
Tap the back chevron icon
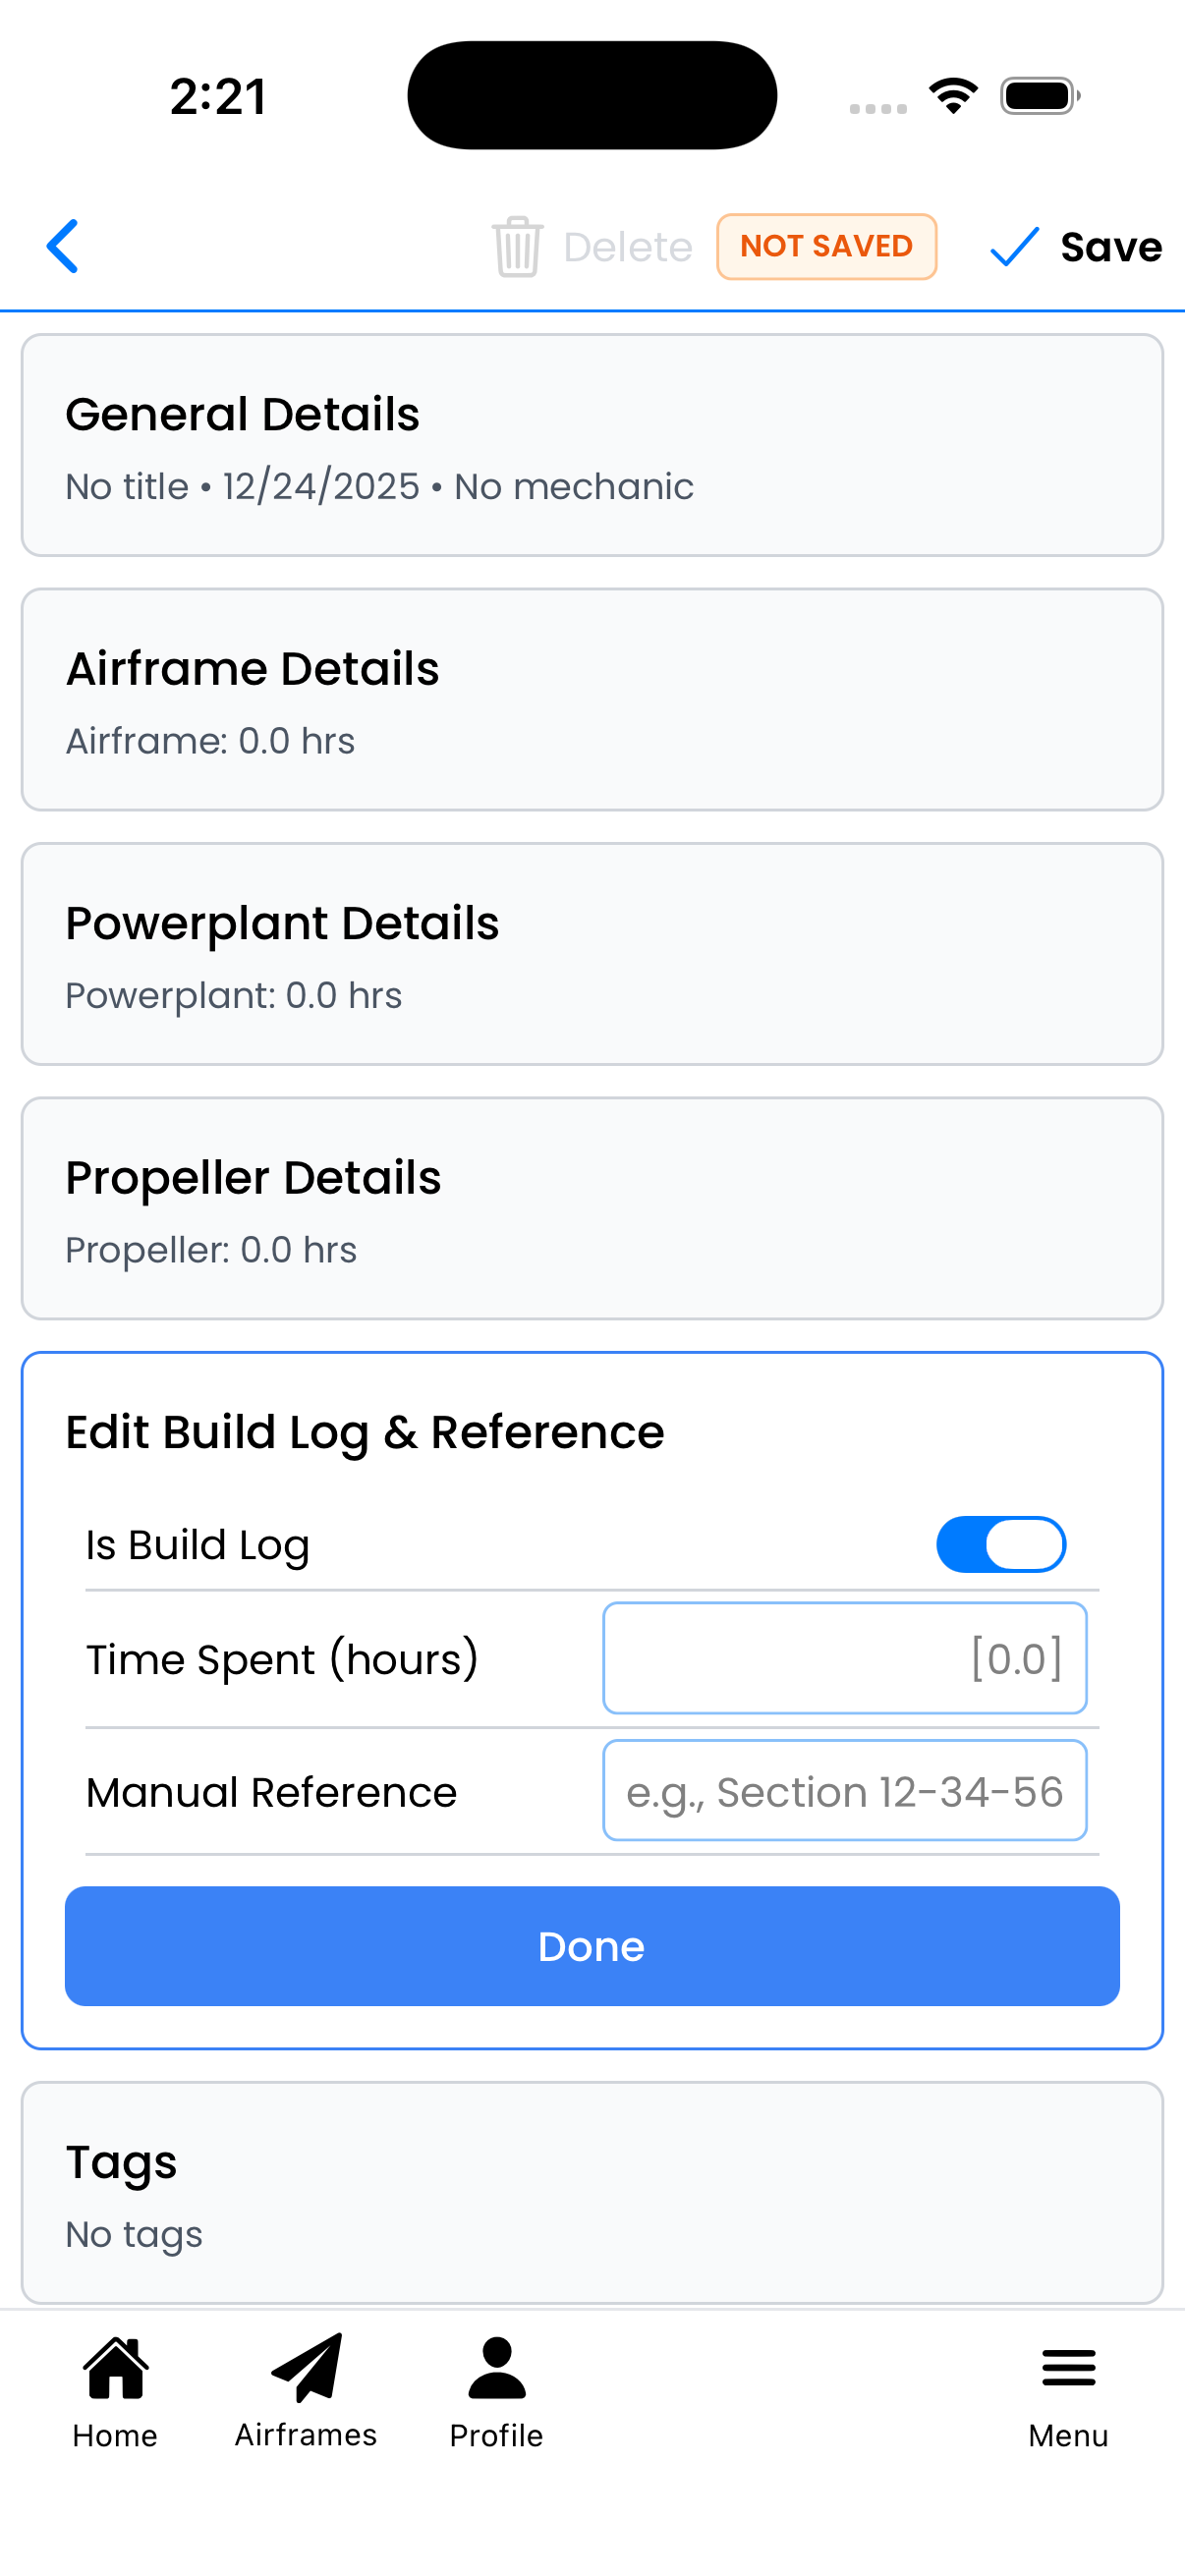pyautogui.click(x=63, y=246)
